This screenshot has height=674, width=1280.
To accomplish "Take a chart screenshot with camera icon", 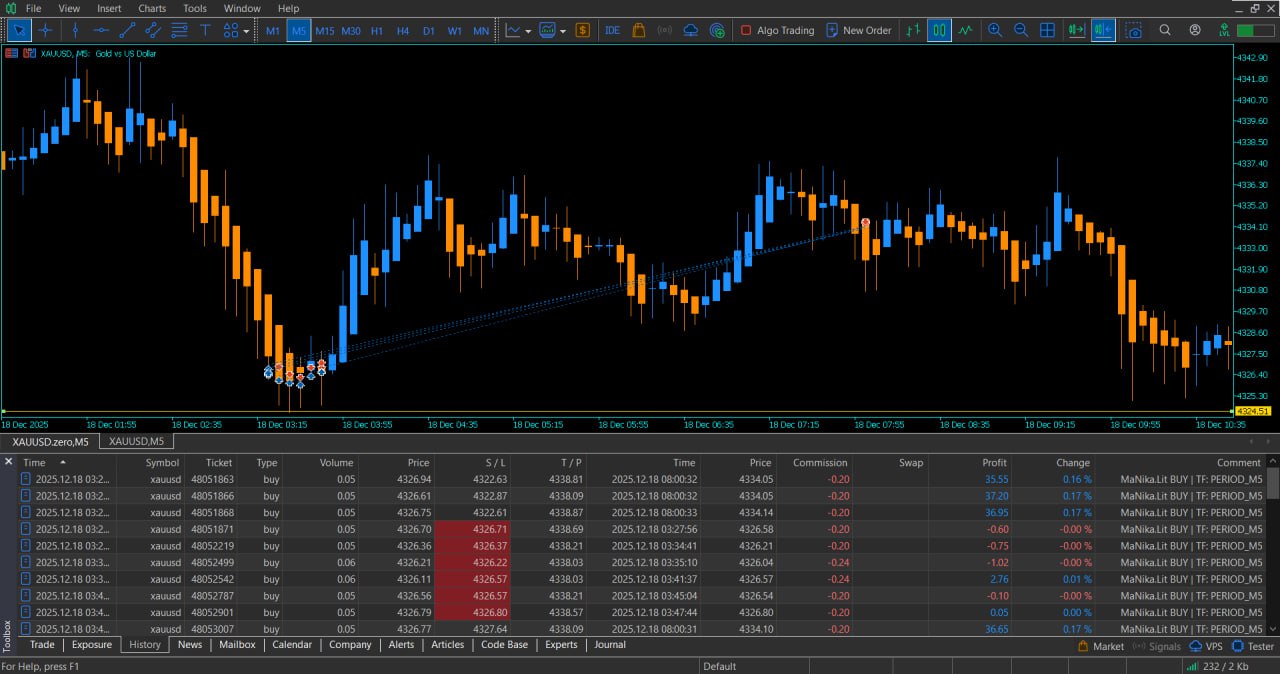I will [1134, 31].
